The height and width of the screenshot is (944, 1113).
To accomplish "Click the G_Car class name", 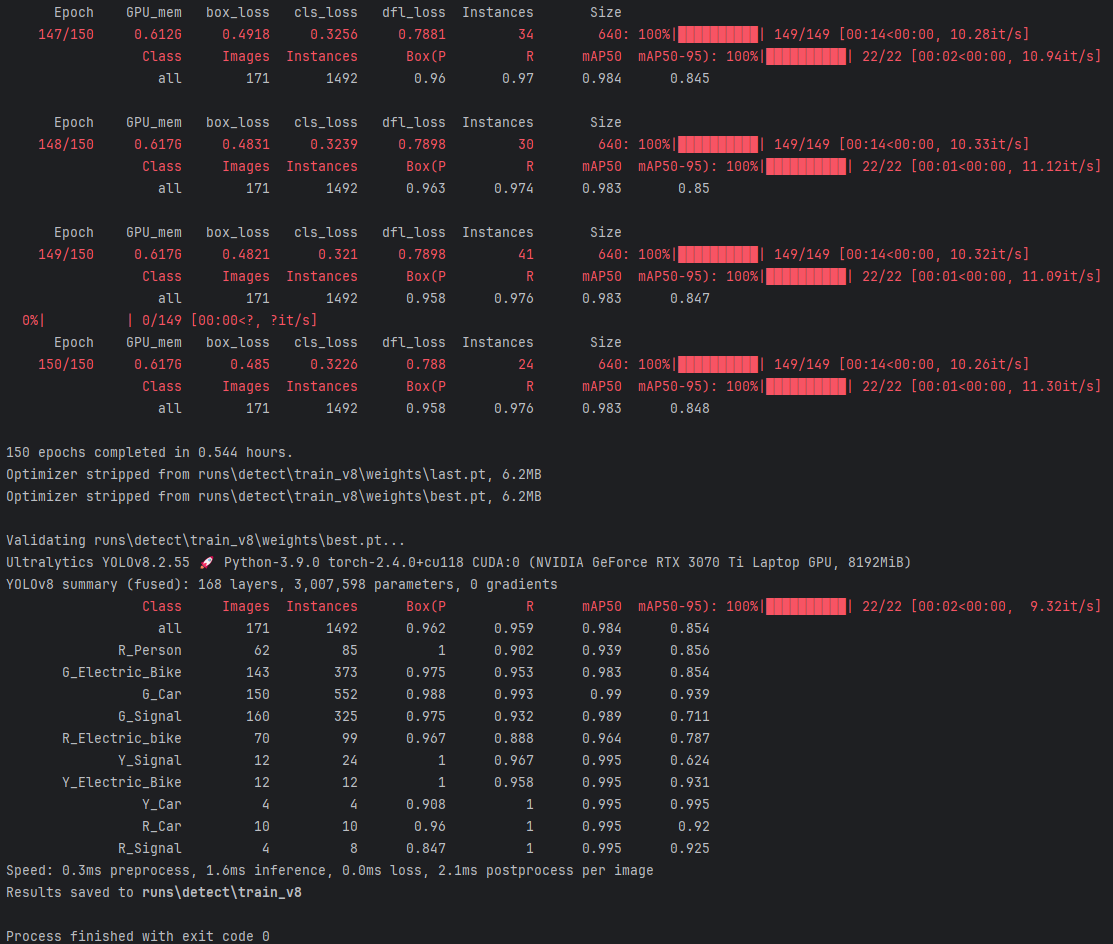I will (x=162, y=694).
